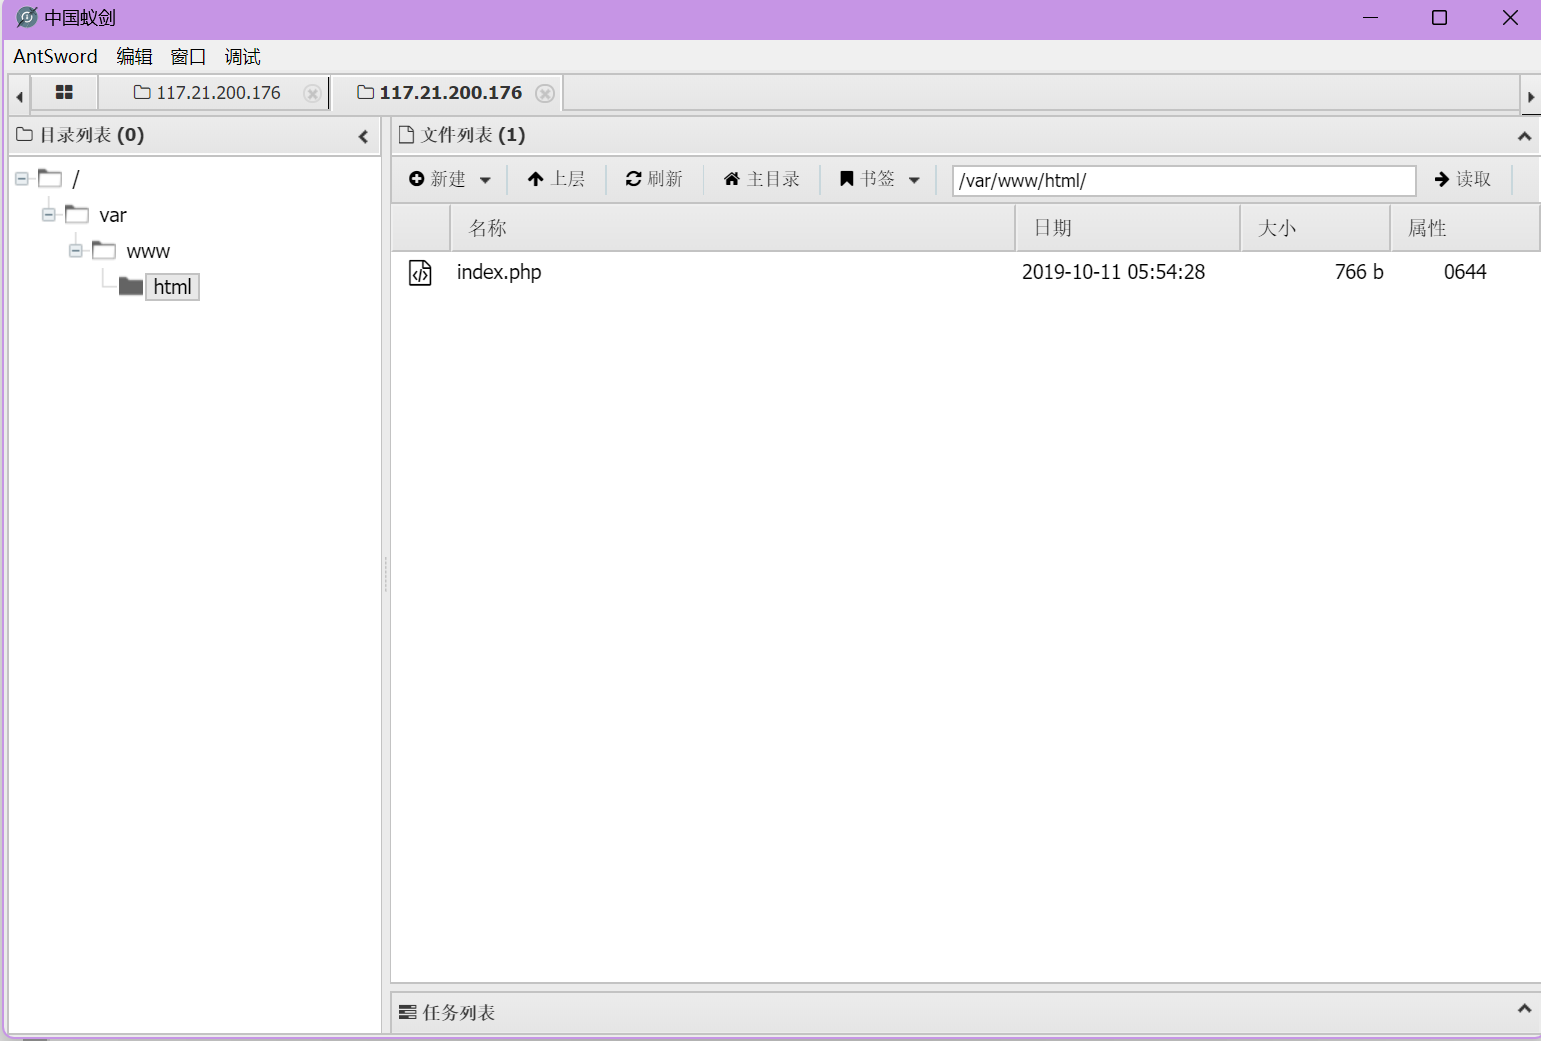Click the AntSword app icon in title bar
This screenshot has width=1541, height=1041.
coord(27,17)
